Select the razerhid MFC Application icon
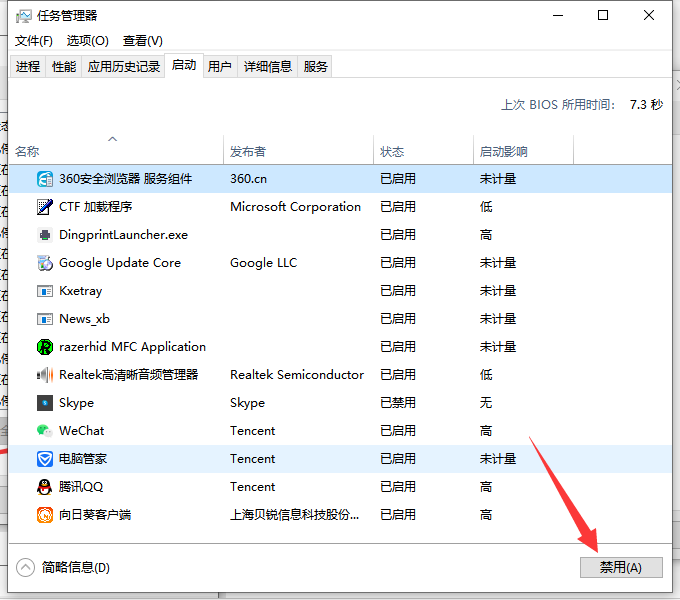 tap(45, 347)
